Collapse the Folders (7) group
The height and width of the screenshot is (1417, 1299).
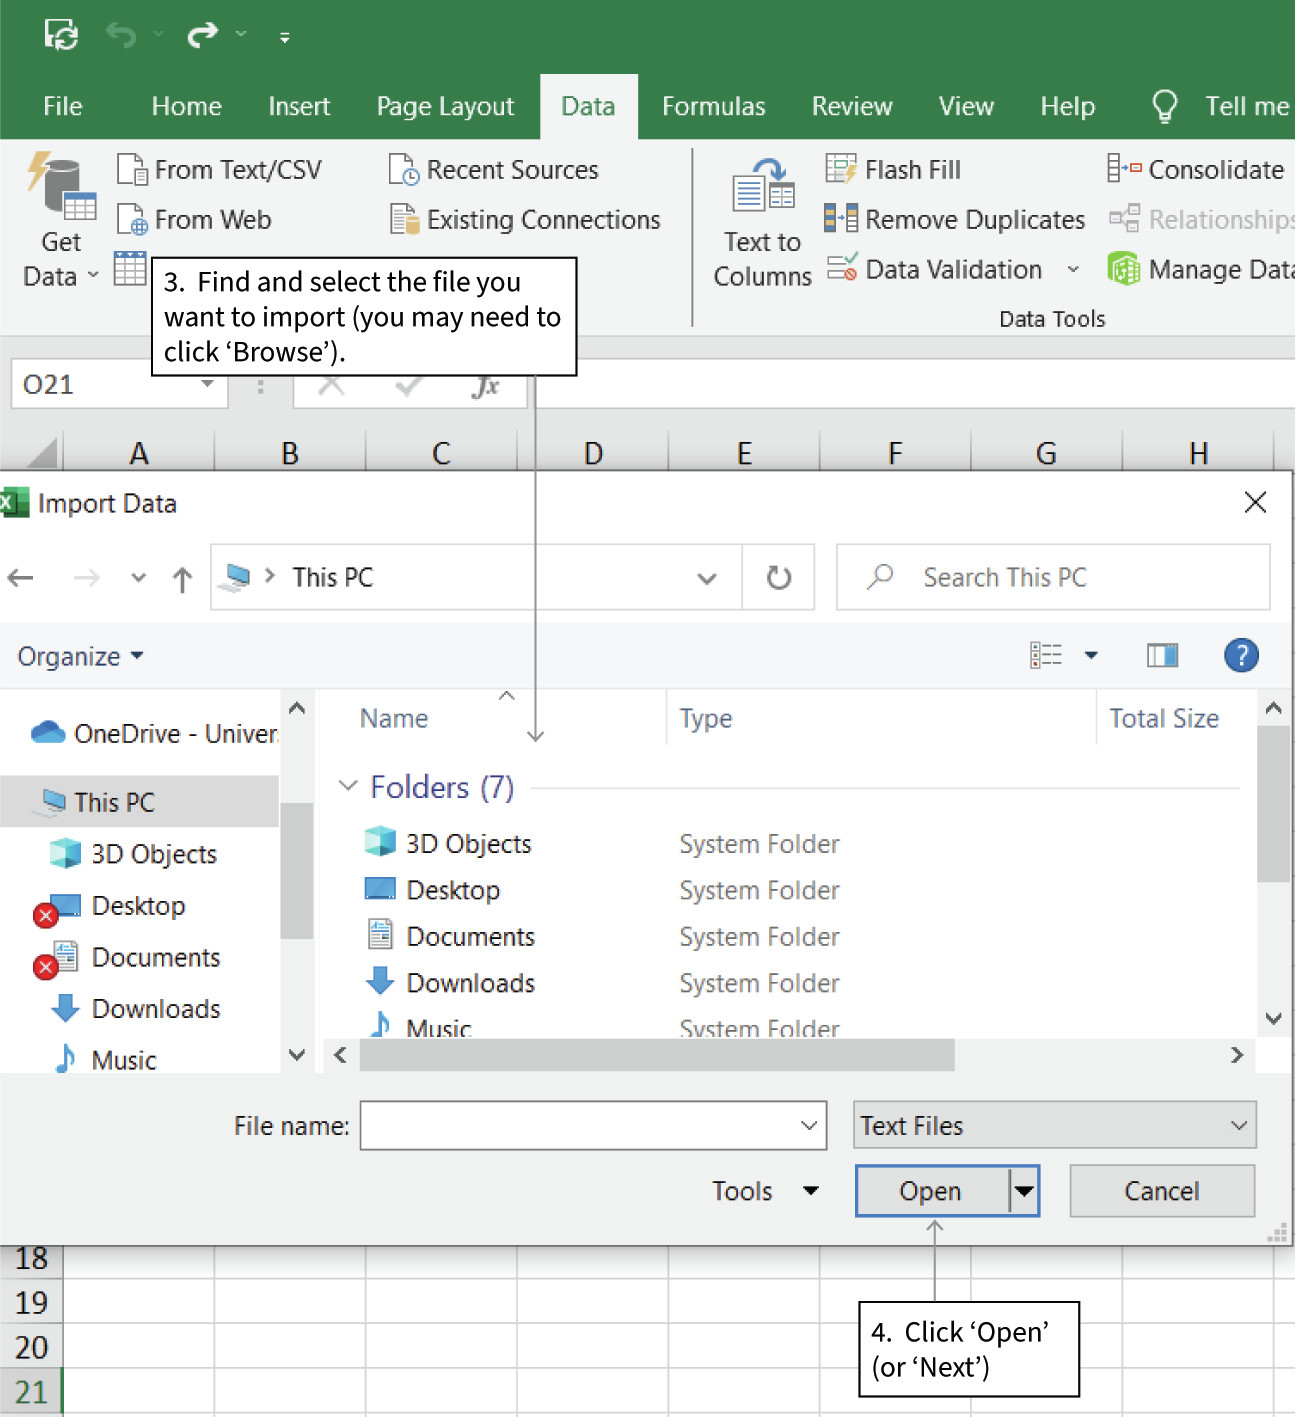pos(348,787)
